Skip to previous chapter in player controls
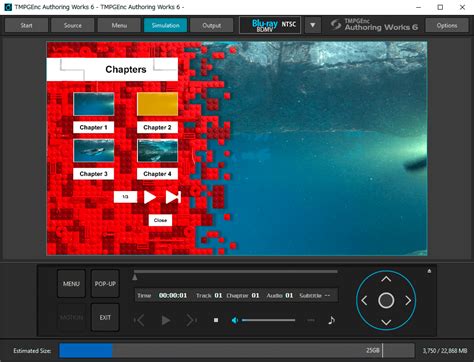 [x=139, y=320]
